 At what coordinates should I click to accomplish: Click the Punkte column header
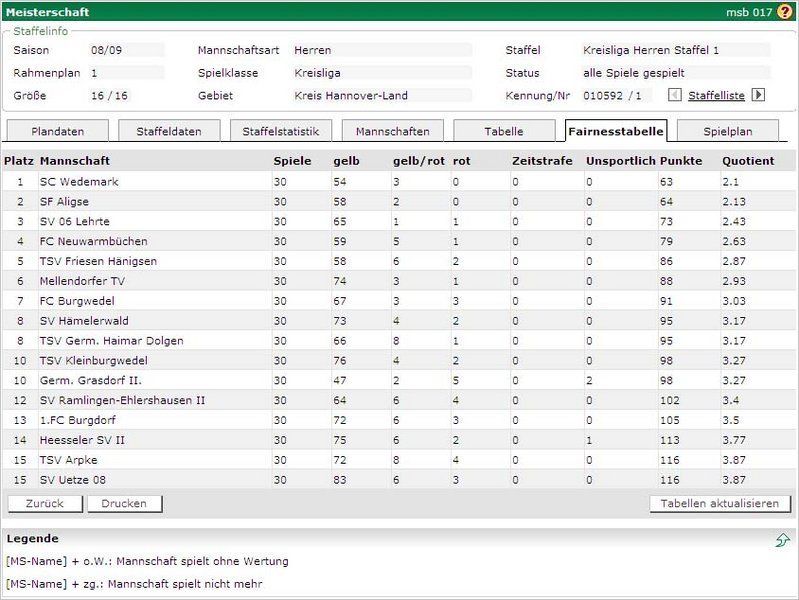pyautogui.click(x=681, y=160)
